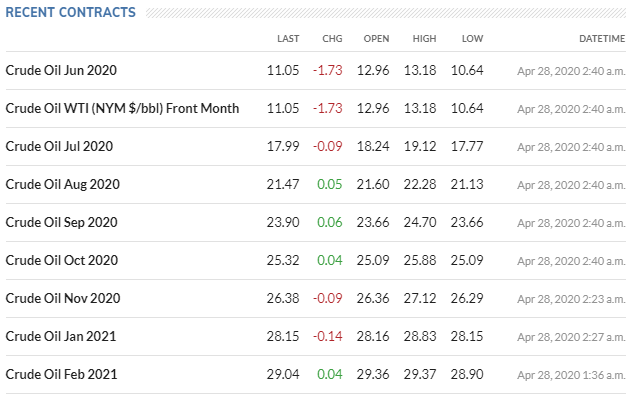Screen dimensions: 640x397
Task: Select the Jul 2020 last price 17.99
Action: click(283, 146)
